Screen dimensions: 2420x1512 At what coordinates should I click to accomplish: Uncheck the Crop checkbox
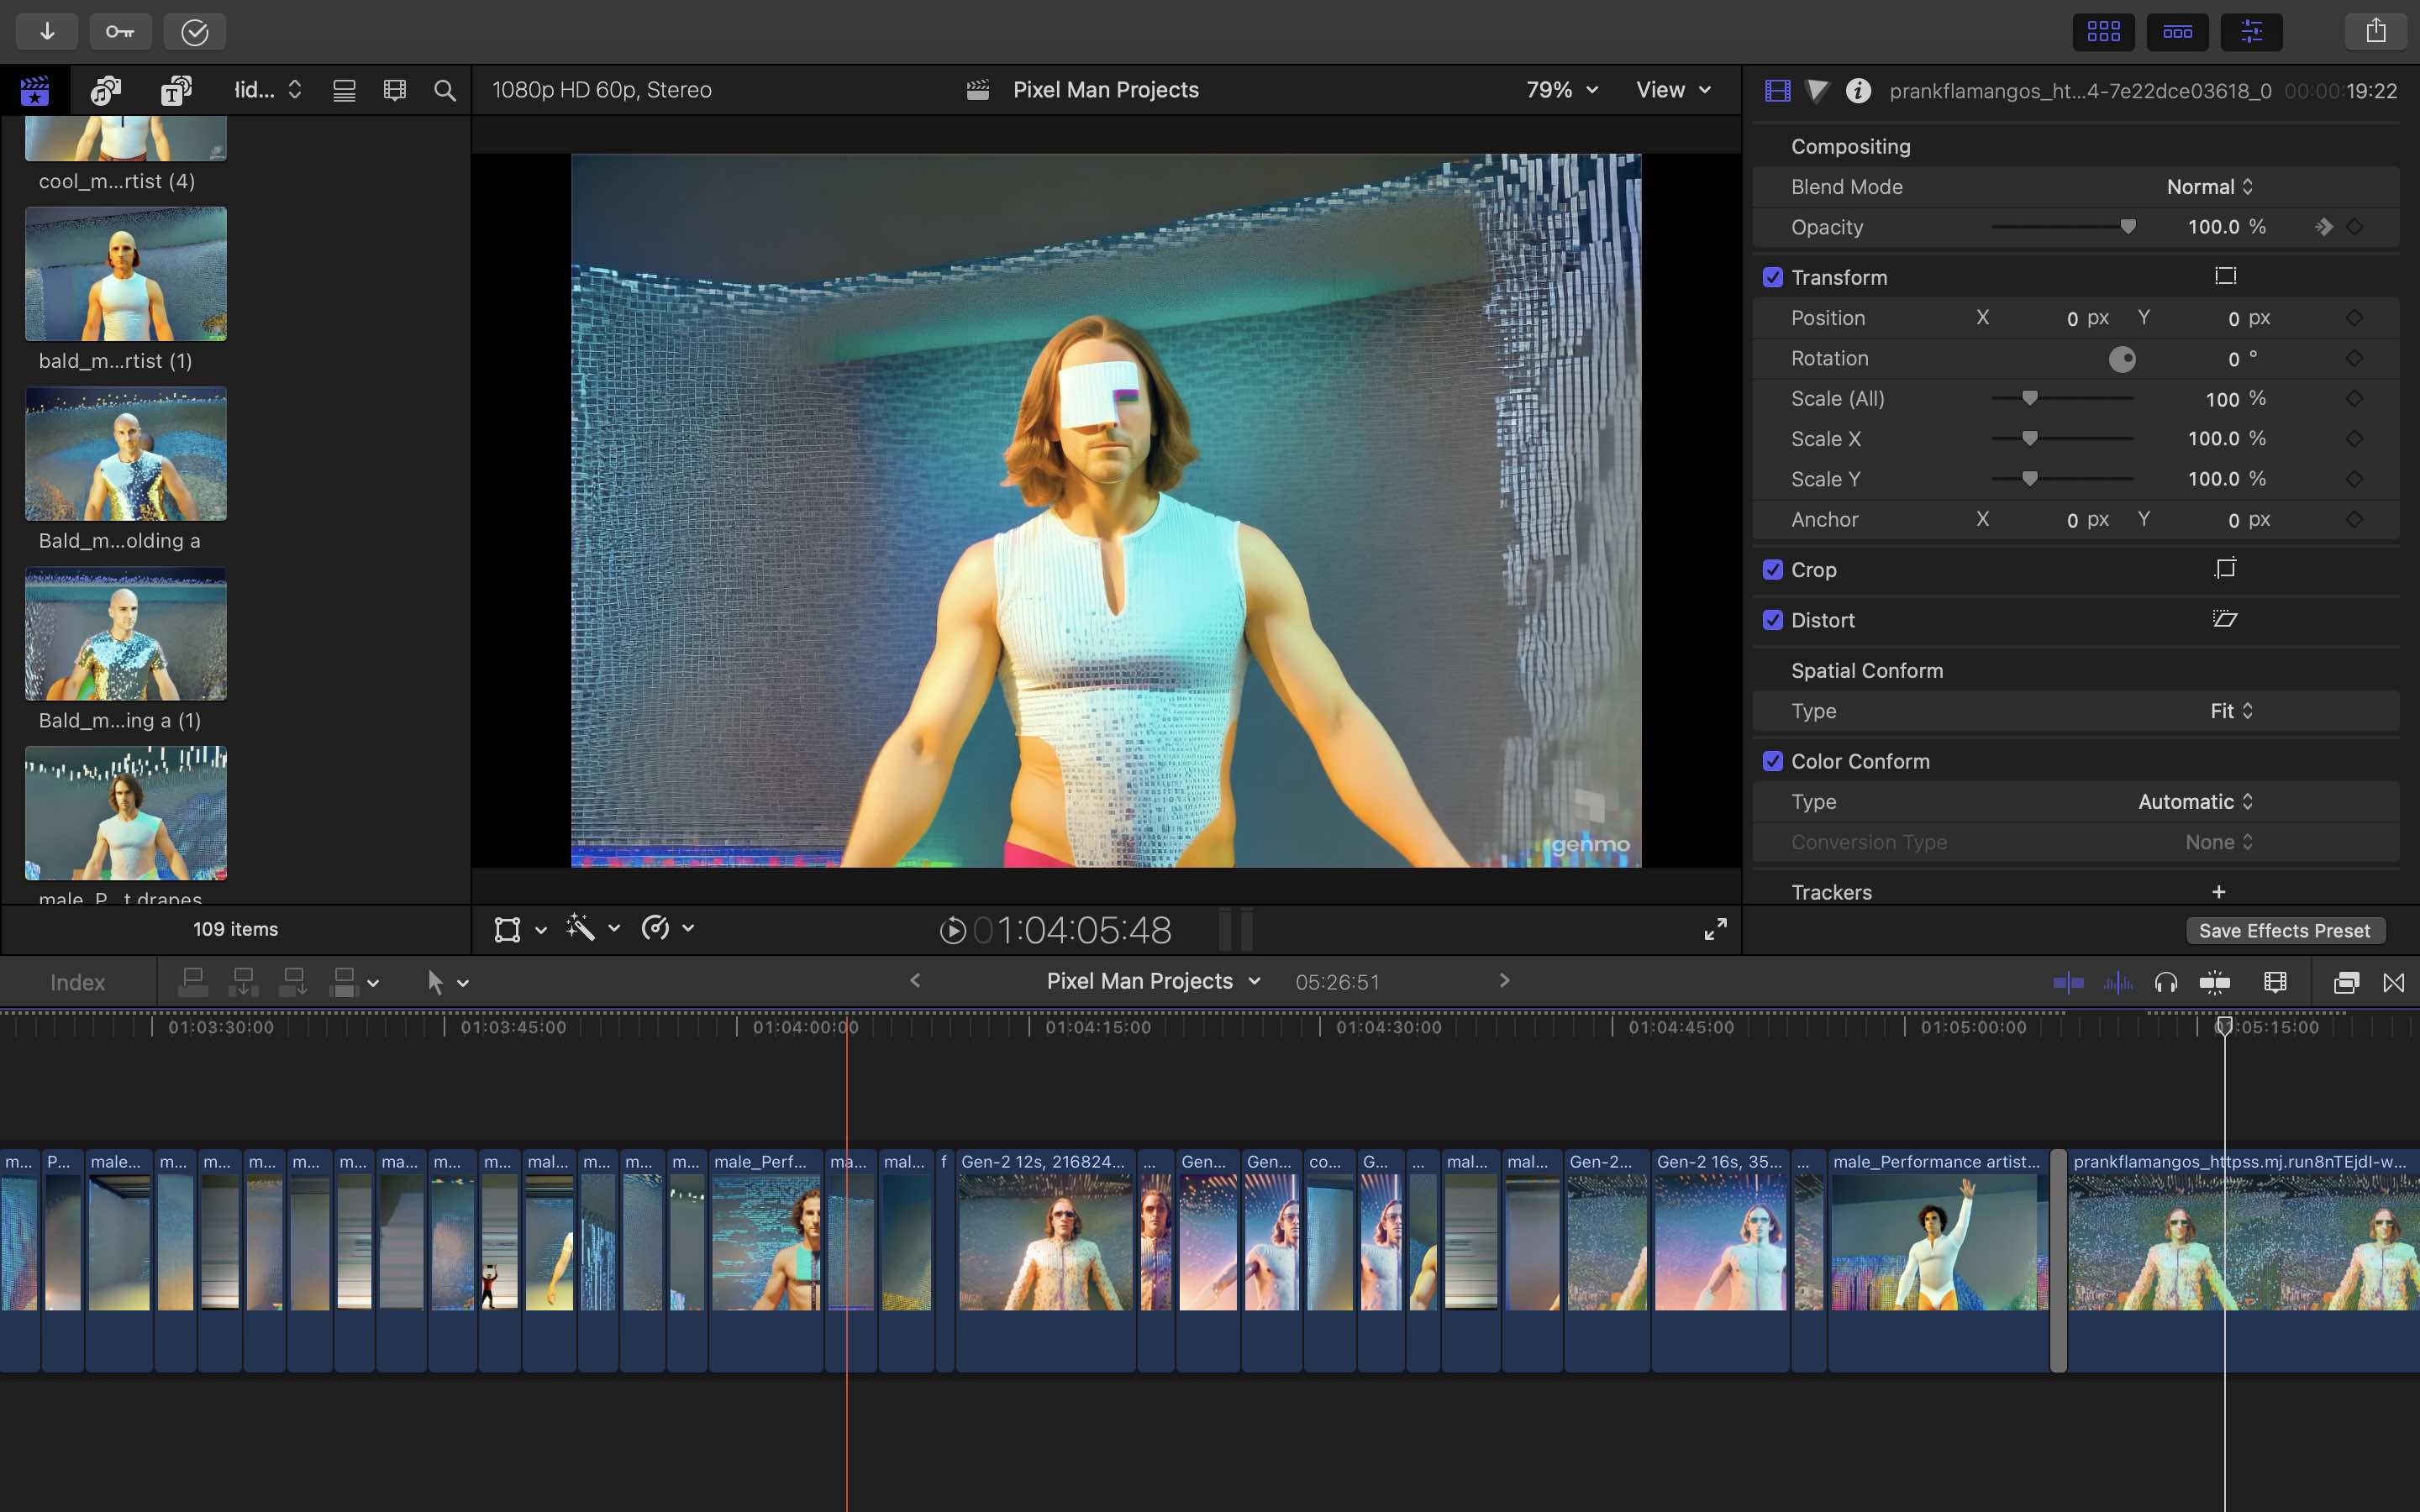[x=1773, y=570]
